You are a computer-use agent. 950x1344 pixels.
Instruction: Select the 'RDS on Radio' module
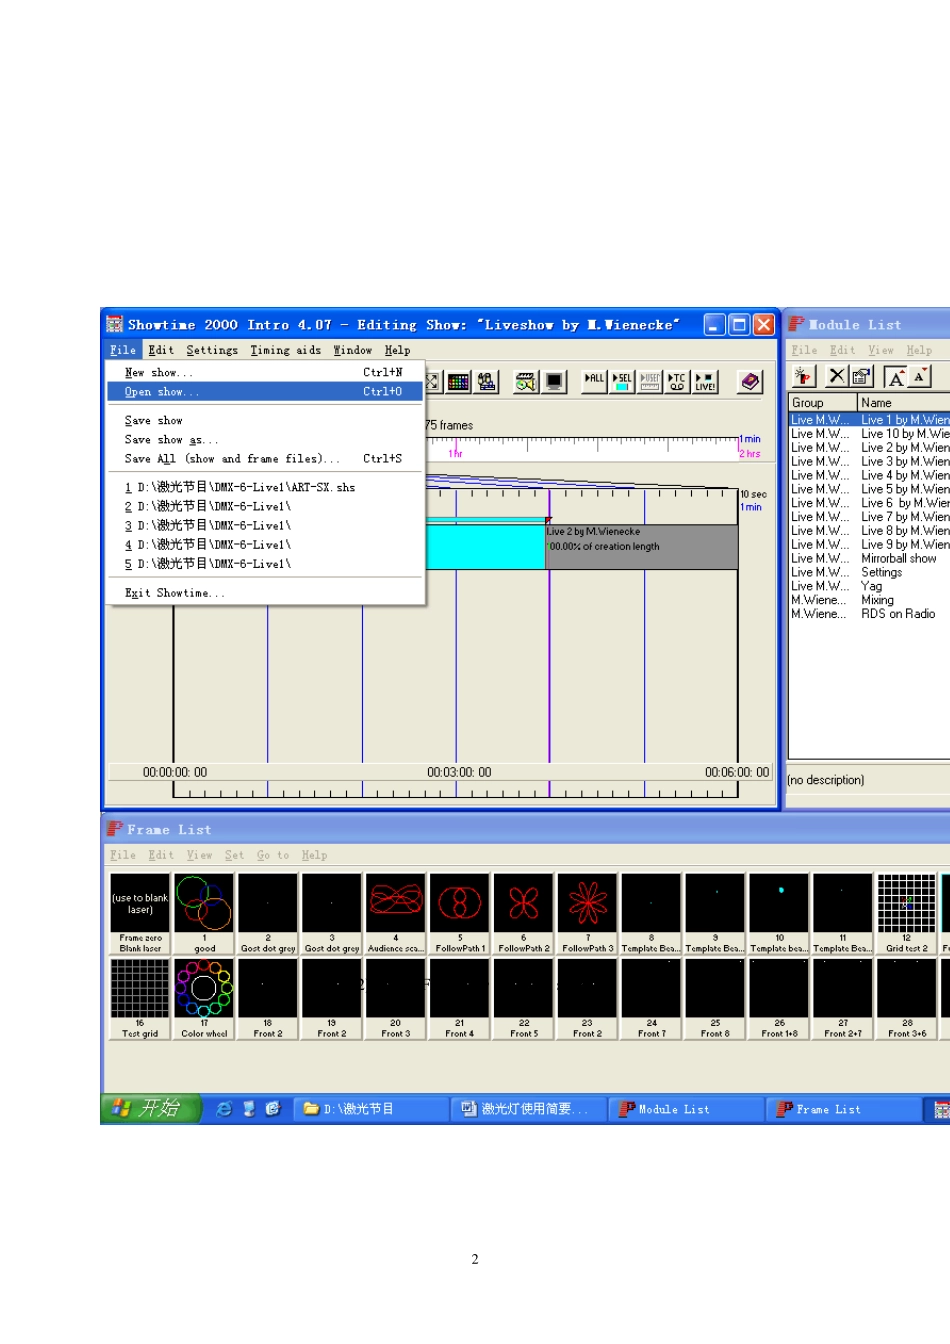click(869, 614)
